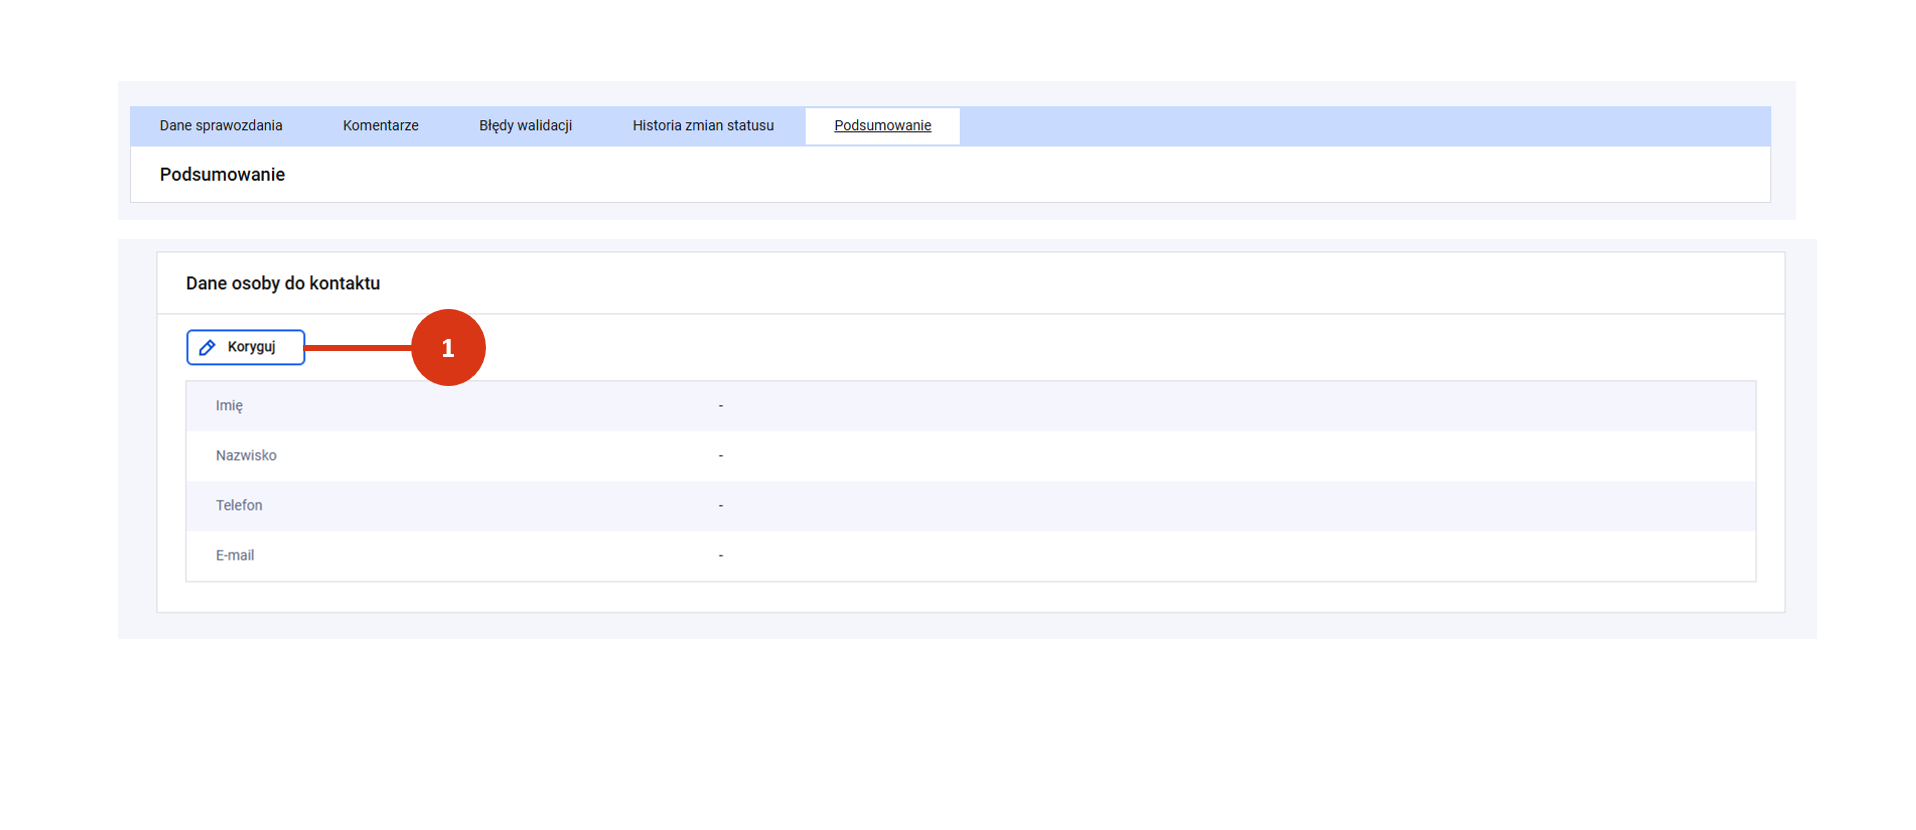The image size is (1916, 830).
Task: Click the empty value beside E-mail
Action: (x=720, y=556)
